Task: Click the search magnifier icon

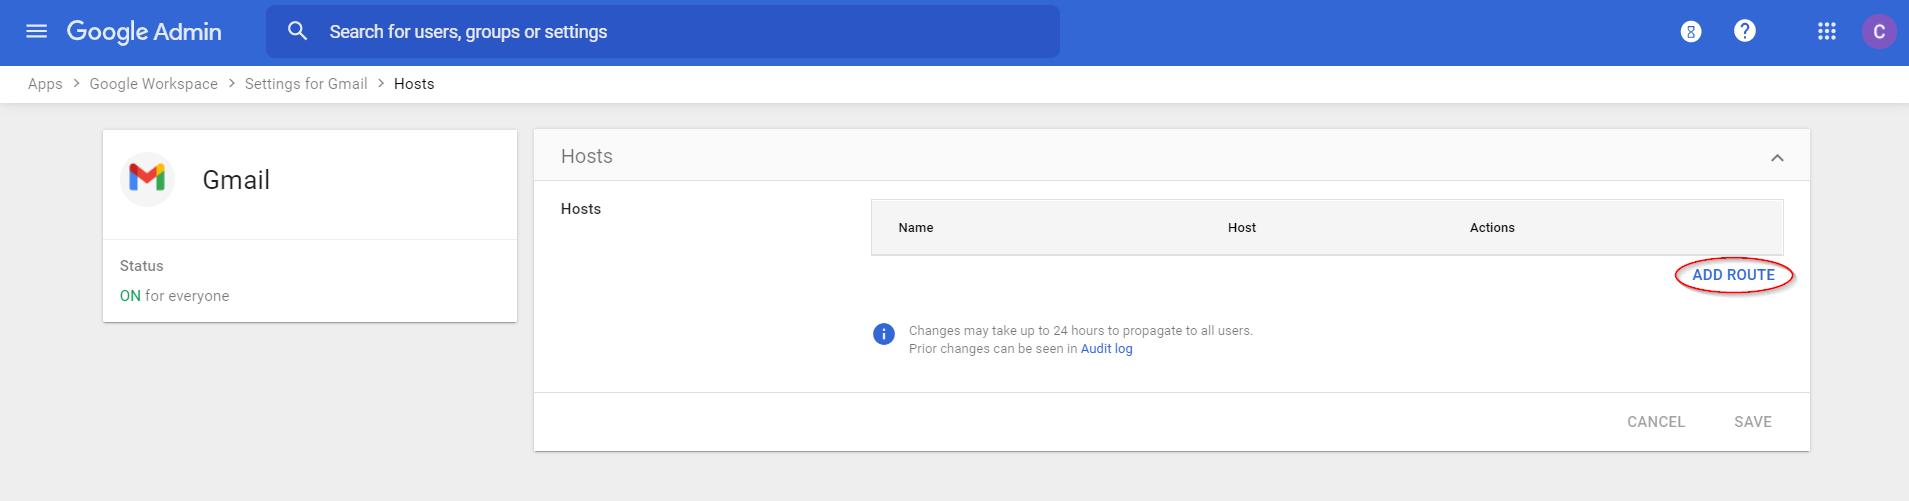Action: coord(297,31)
